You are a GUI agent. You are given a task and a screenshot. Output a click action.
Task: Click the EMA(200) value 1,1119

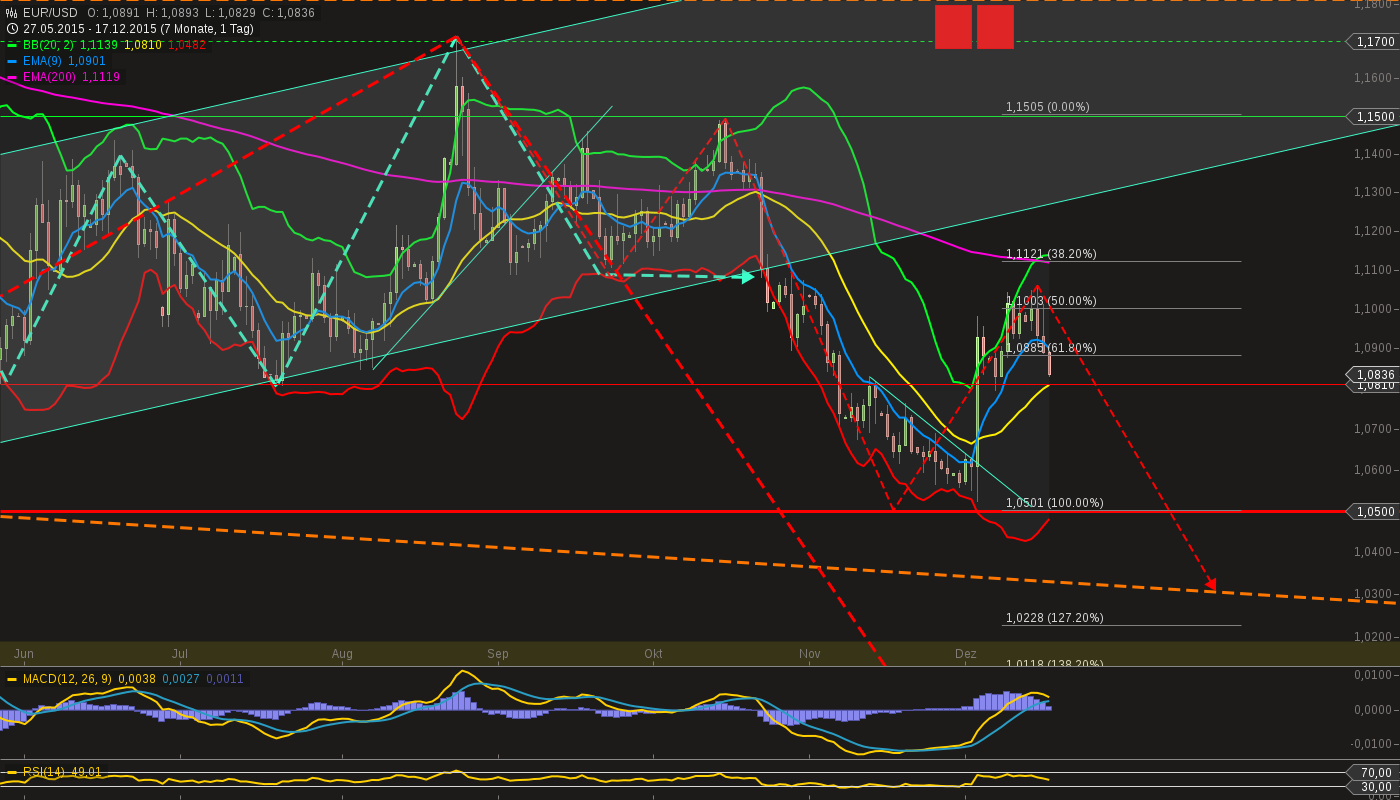pyautogui.click(x=101, y=77)
